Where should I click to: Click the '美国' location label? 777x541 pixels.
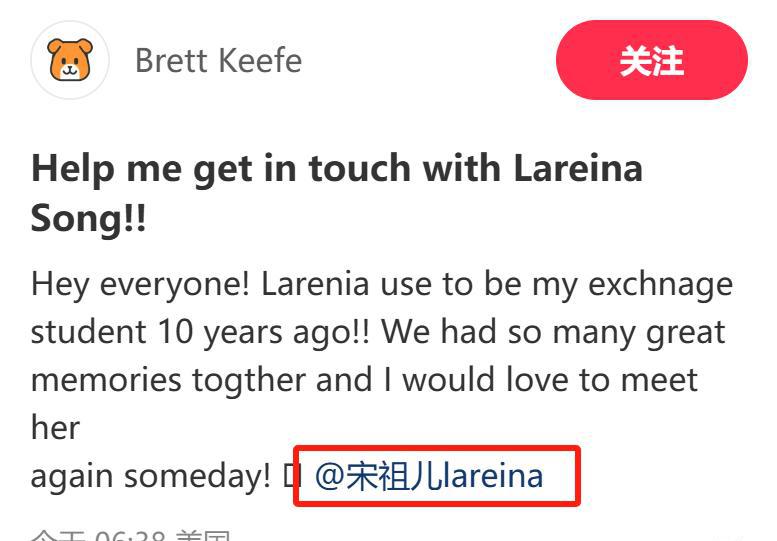pyautogui.click(x=203, y=536)
